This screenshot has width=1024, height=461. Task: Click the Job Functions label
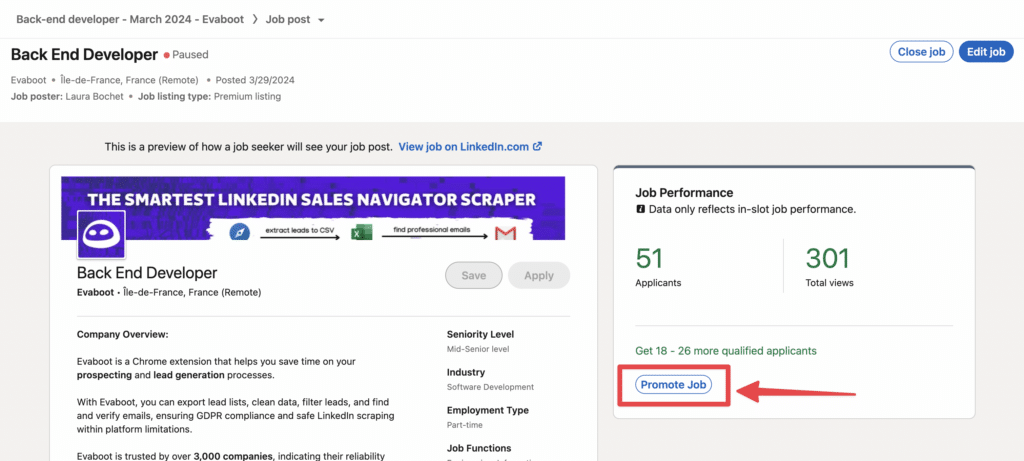click(479, 448)
